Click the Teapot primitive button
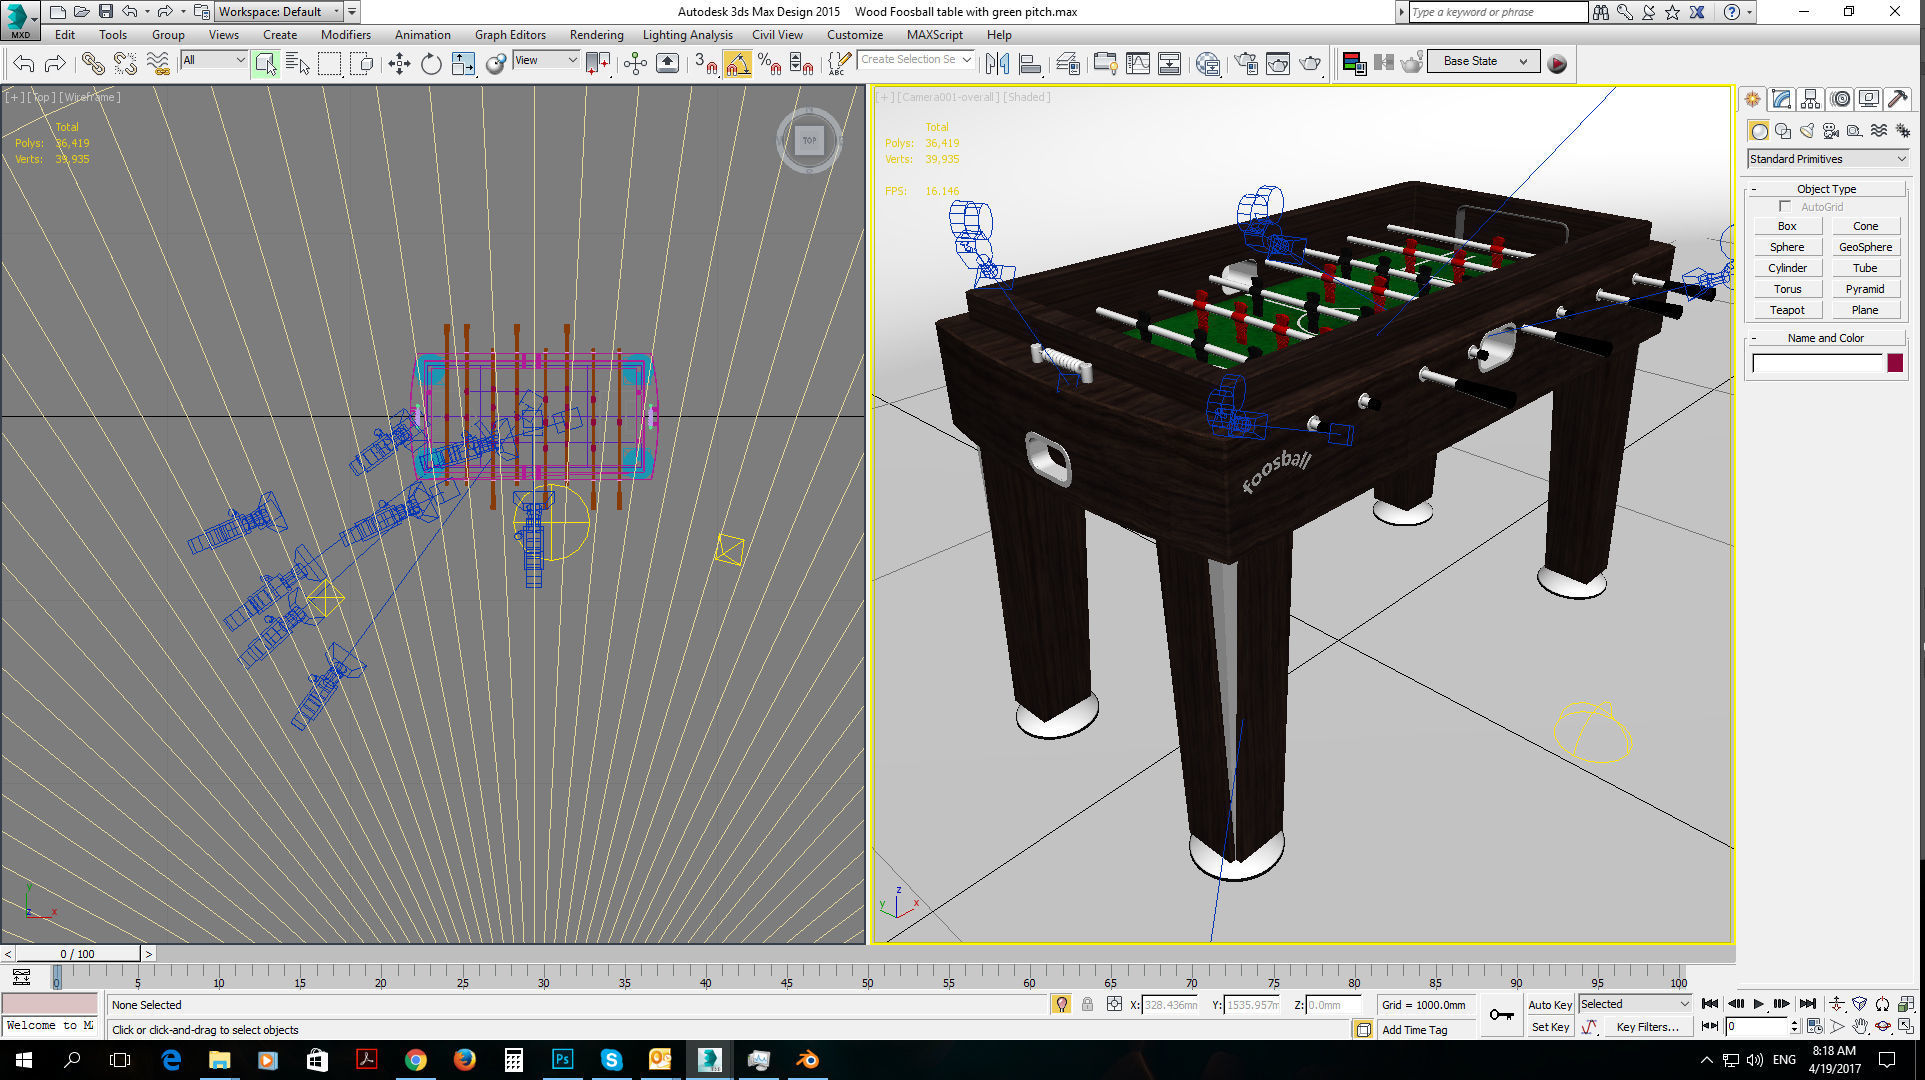This screenshot has width=1925, height=1080. point(1787,310)
